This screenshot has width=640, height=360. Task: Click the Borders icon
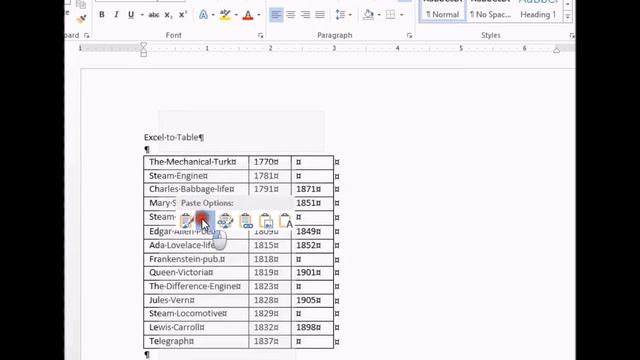[x=391, y=15]
